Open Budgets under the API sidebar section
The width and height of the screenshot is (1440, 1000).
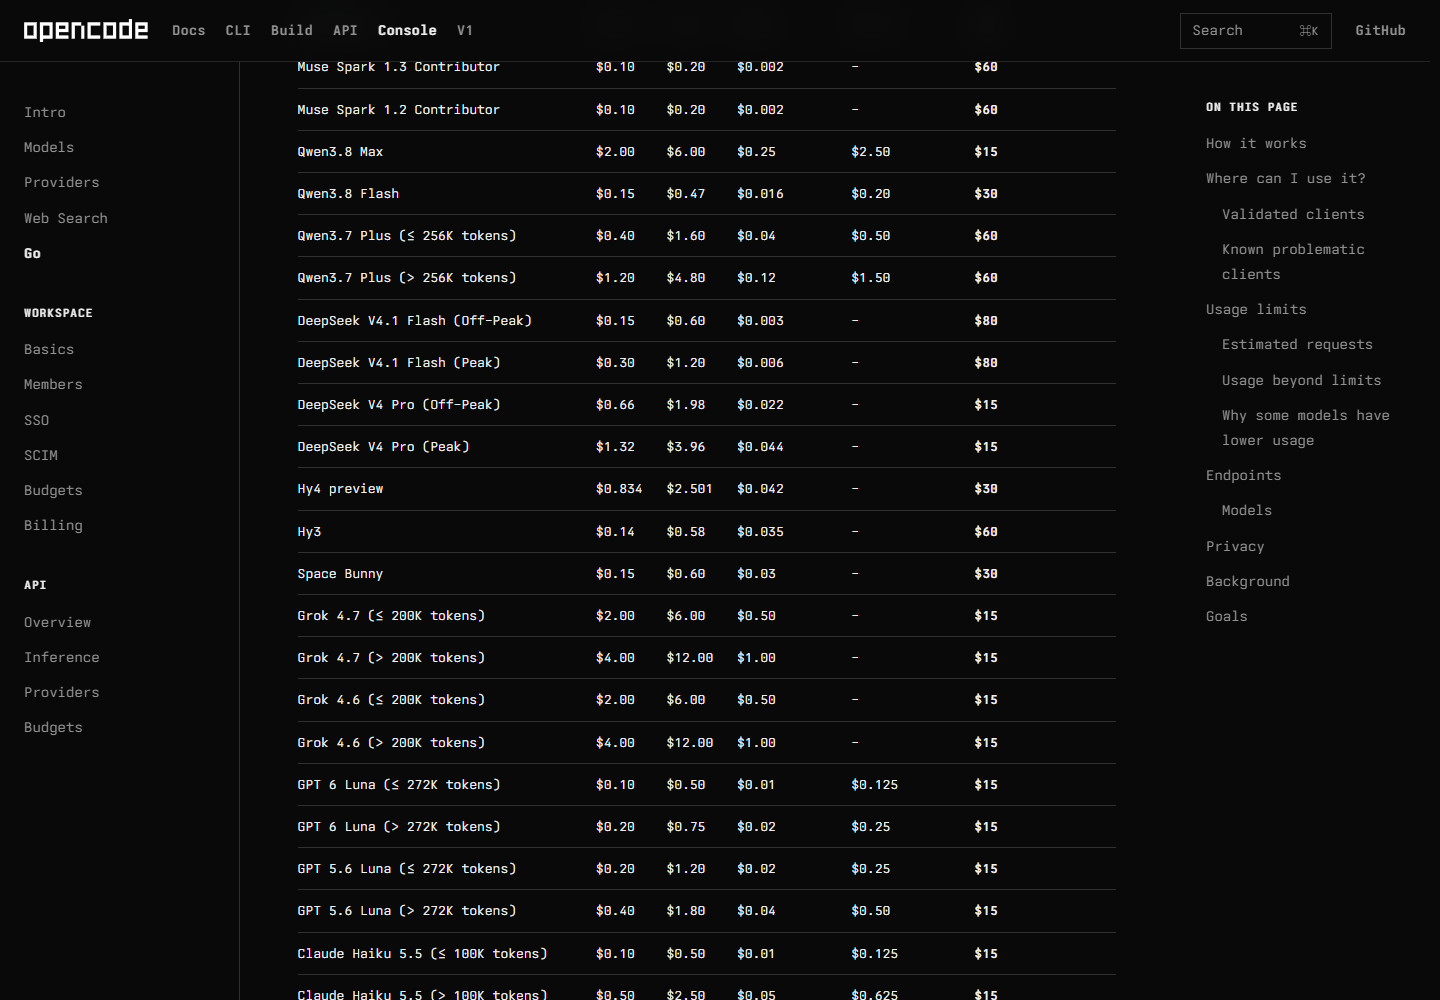[53, 727]
